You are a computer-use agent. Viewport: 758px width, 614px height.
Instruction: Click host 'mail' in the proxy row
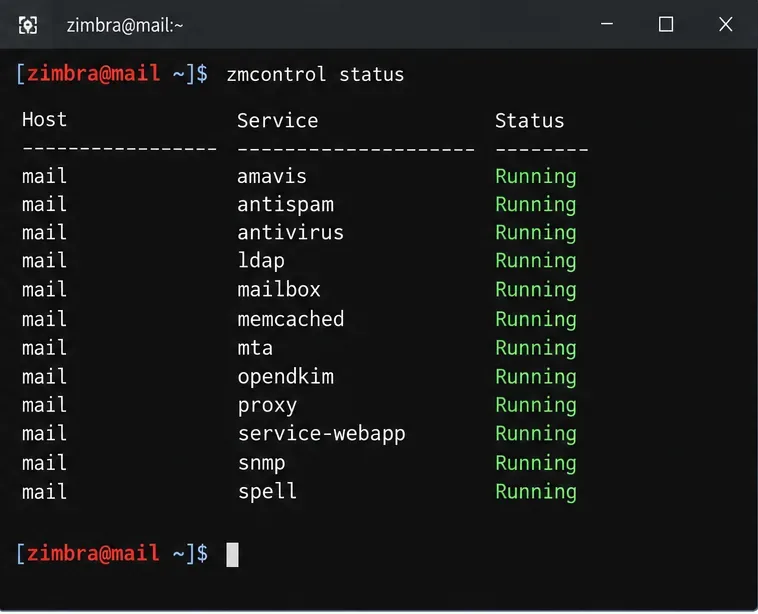coord(44,405)
